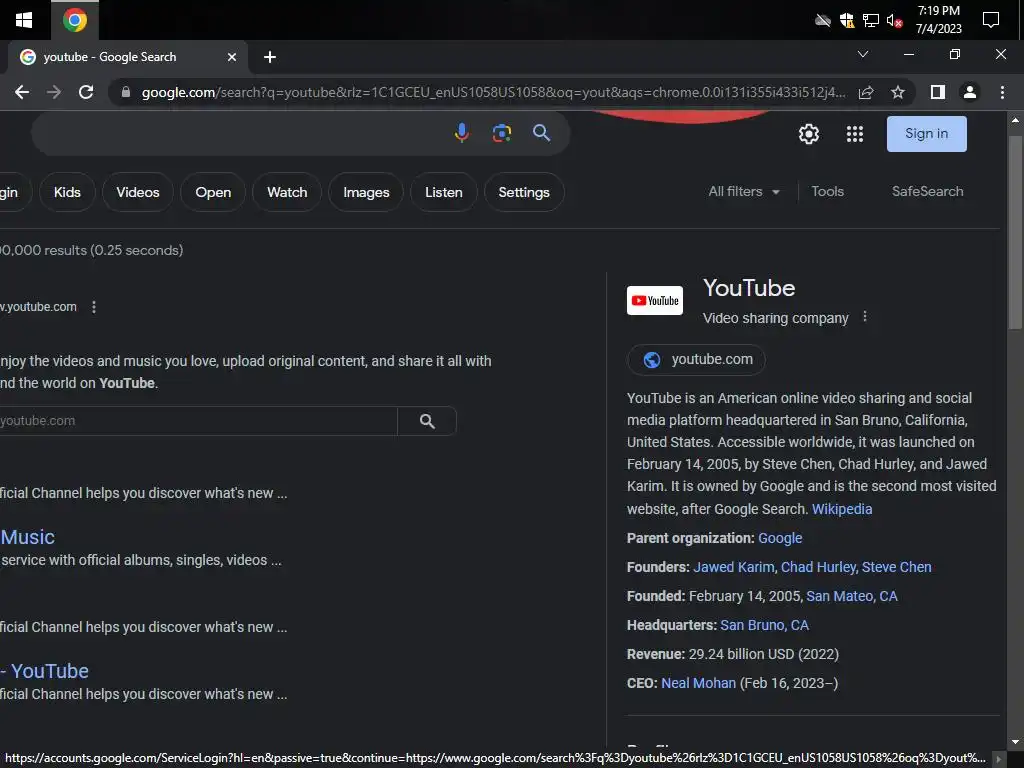Screen dimensions: 1024x768
Task: Open the '- YouTube' sitelink
Action: click(44, 671)
